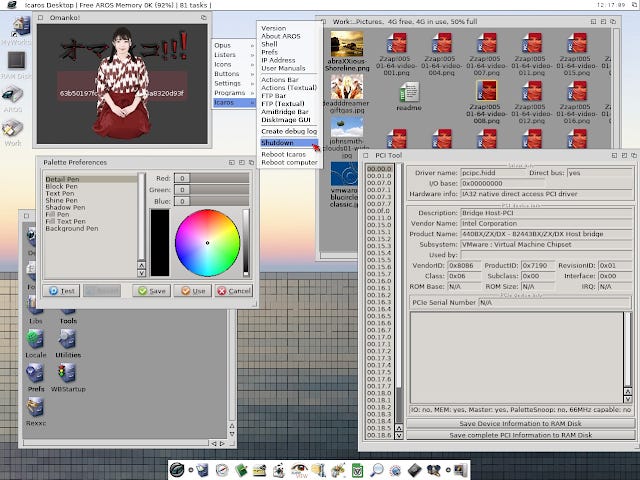
Task: Click the black chip icon in dock
Action: coord(414,470)
